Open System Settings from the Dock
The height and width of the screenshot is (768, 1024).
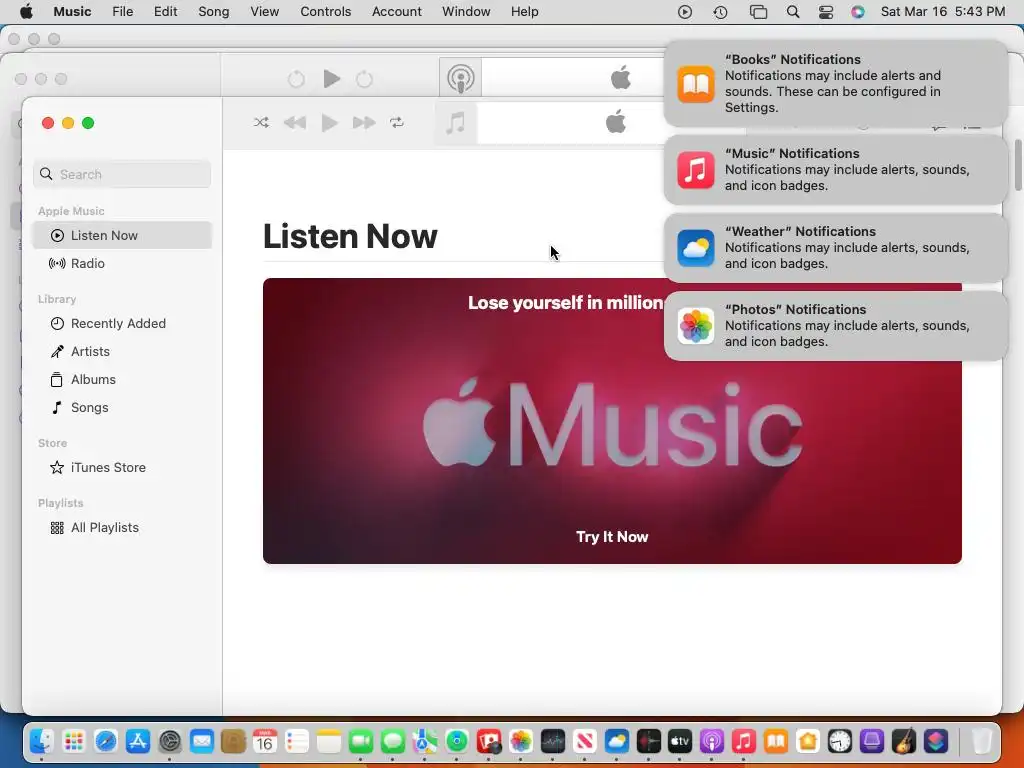169,741
